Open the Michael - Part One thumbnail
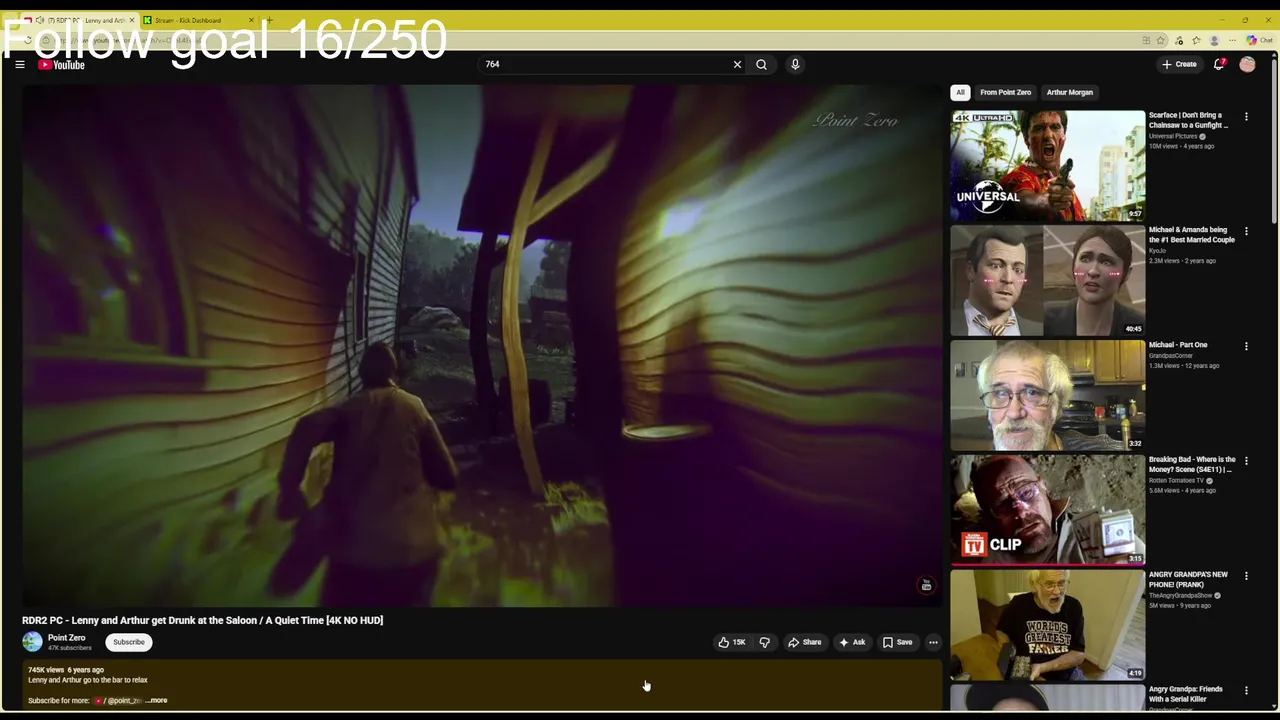This screenshot has width=1280, height=720. 1047,395
